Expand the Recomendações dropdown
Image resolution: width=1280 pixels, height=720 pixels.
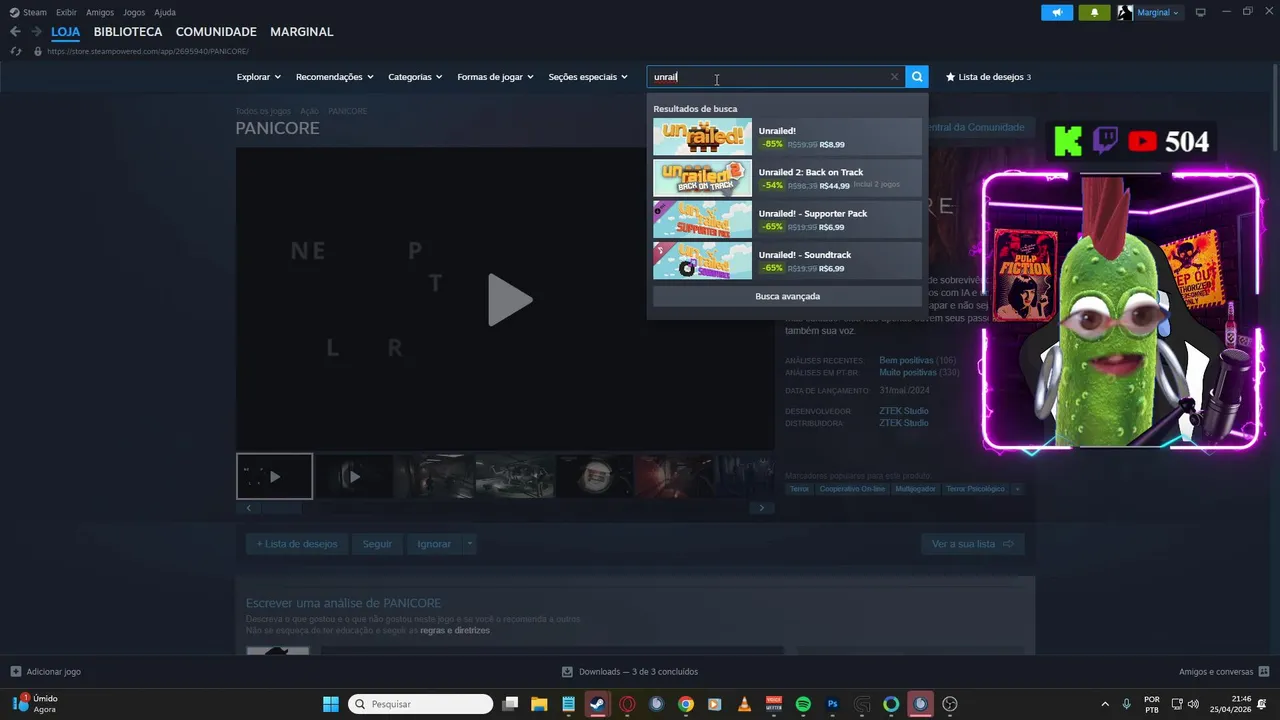click(x=334, y=77)
